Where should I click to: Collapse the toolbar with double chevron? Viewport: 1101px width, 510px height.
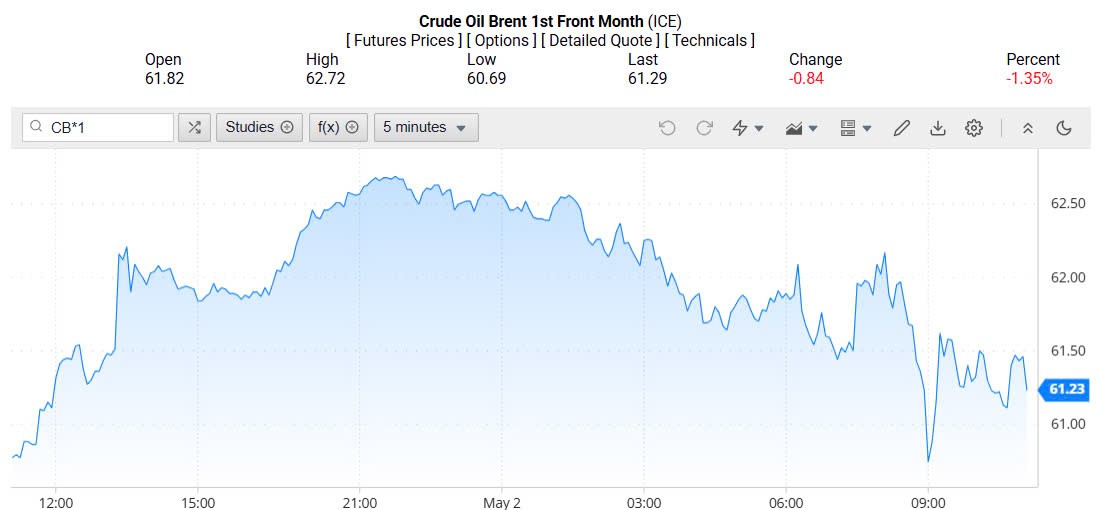[1027, 128]
